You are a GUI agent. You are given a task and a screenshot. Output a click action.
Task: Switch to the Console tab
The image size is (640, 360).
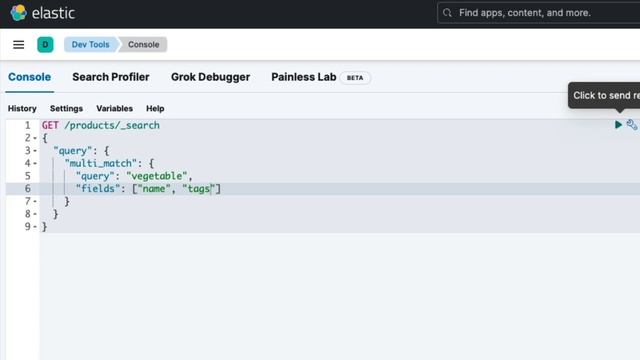[x=29, y=77]
